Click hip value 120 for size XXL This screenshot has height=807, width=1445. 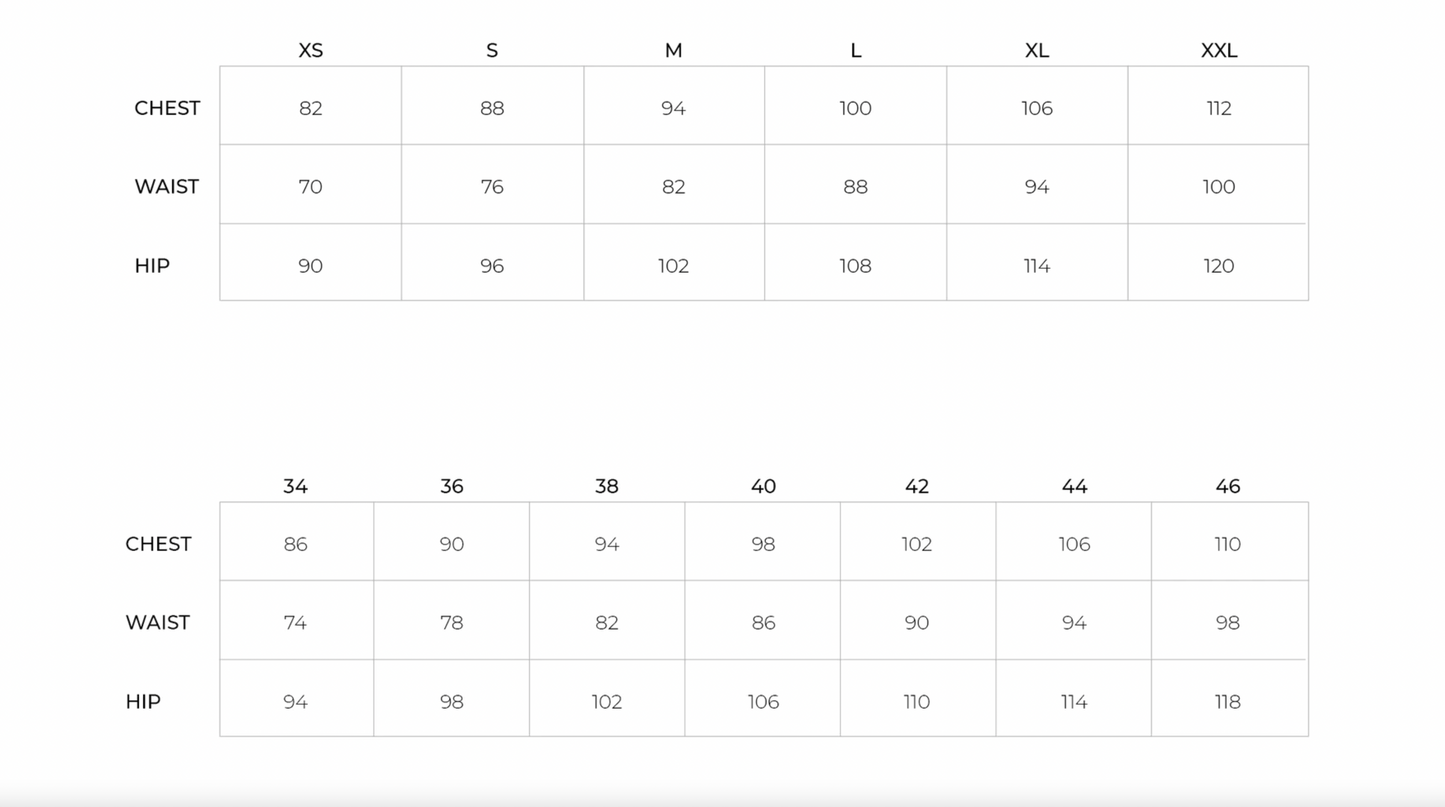point(1218,266)
